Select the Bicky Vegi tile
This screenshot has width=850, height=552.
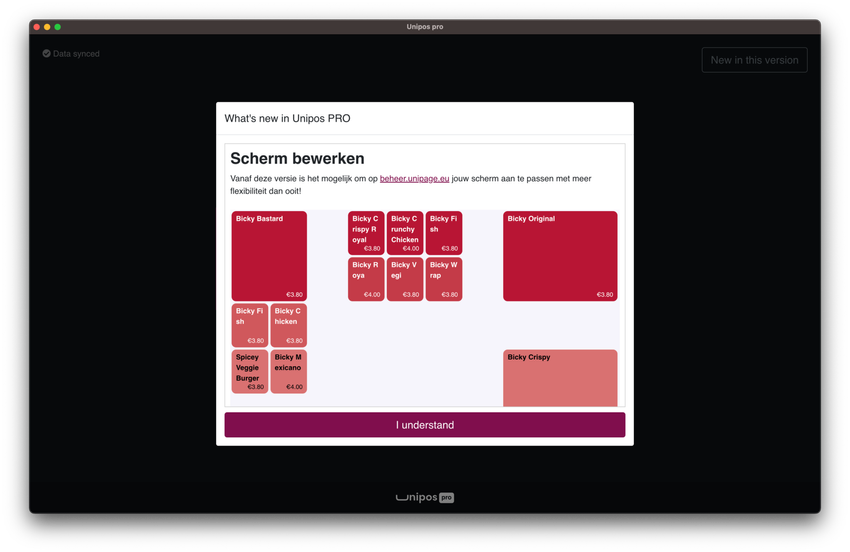(x=405, y=279)
